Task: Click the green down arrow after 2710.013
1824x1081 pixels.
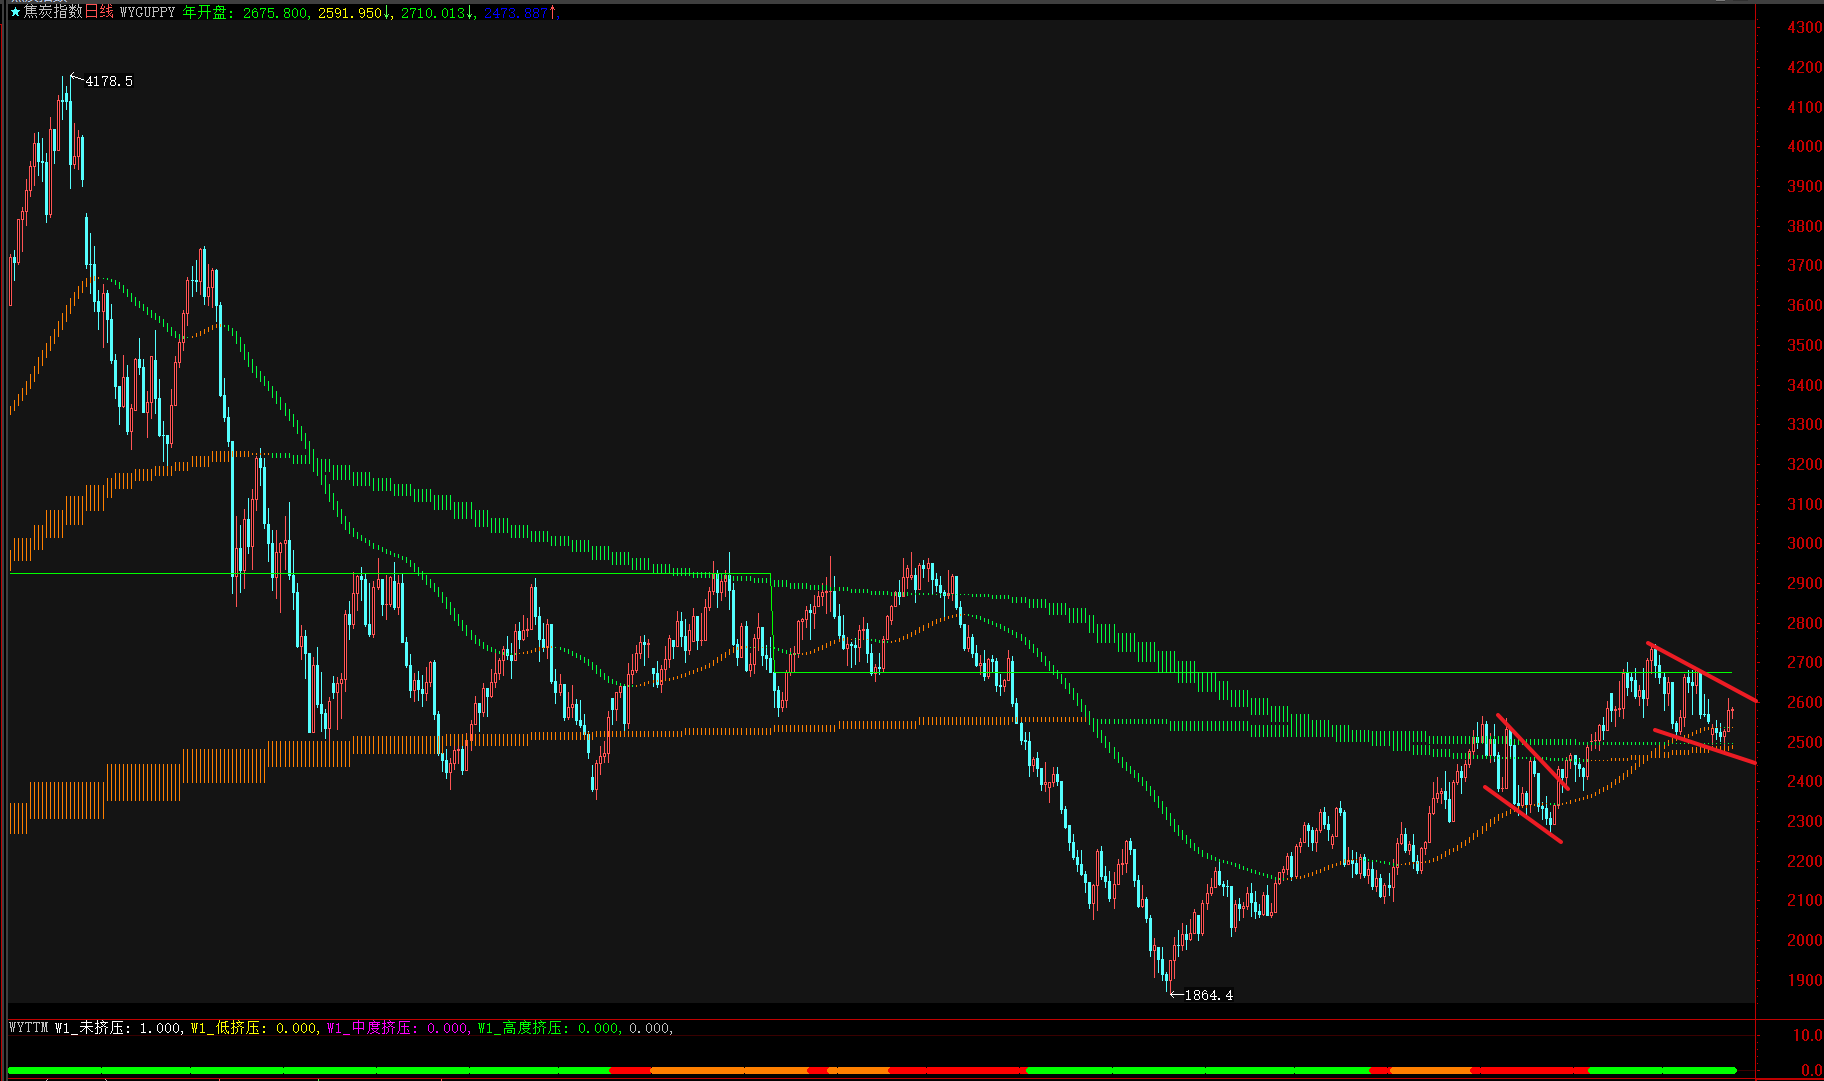Action: click(x=470, y=12)
